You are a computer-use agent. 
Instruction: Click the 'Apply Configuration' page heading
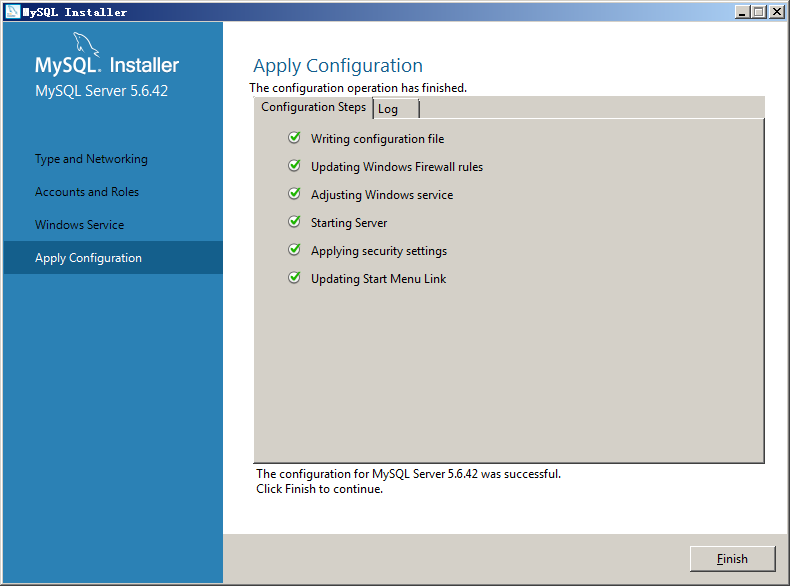click(x=338, y=66)
